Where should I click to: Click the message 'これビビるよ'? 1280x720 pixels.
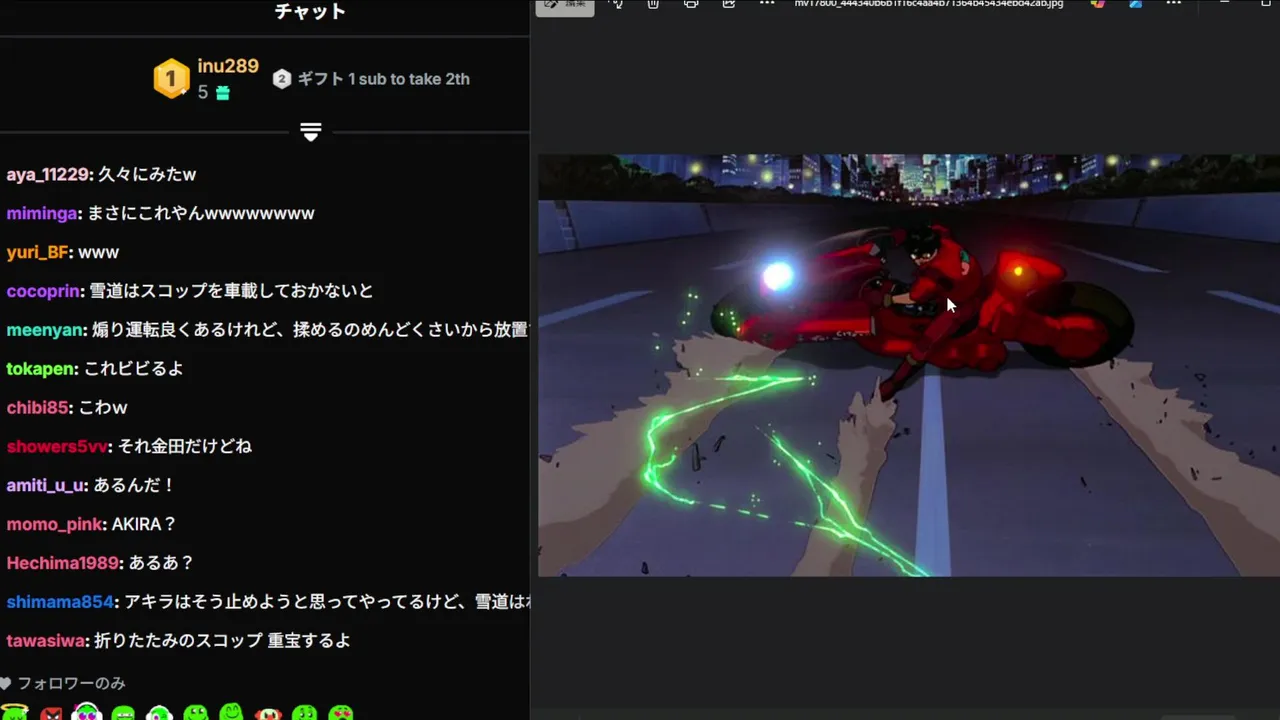134,369
